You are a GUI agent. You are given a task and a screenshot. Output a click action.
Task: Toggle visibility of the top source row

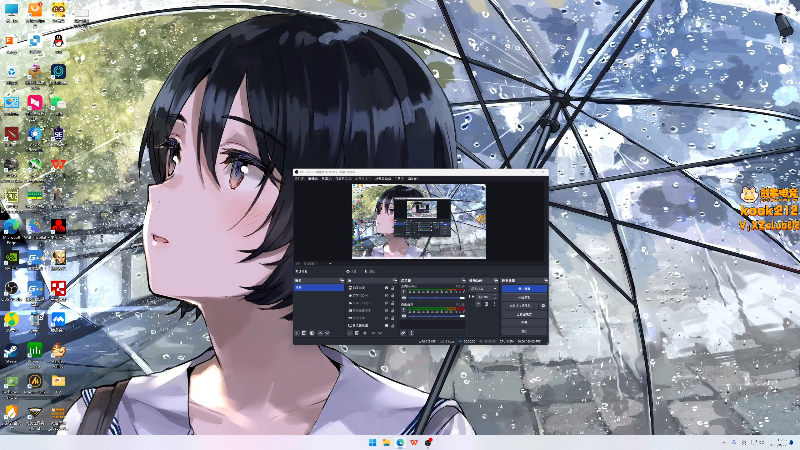click(x=386, y=288)
